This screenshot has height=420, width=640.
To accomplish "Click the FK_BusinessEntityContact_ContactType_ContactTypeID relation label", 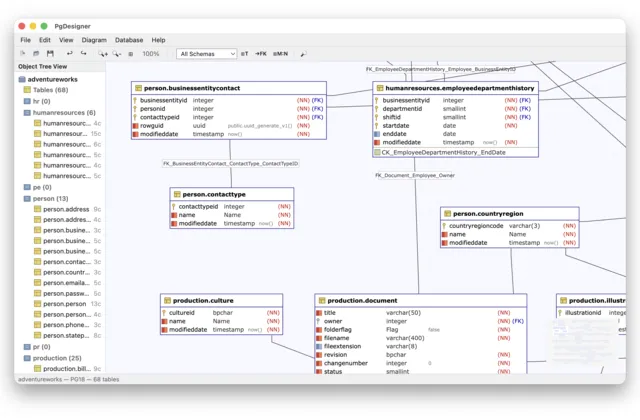I will click(231, 164).
